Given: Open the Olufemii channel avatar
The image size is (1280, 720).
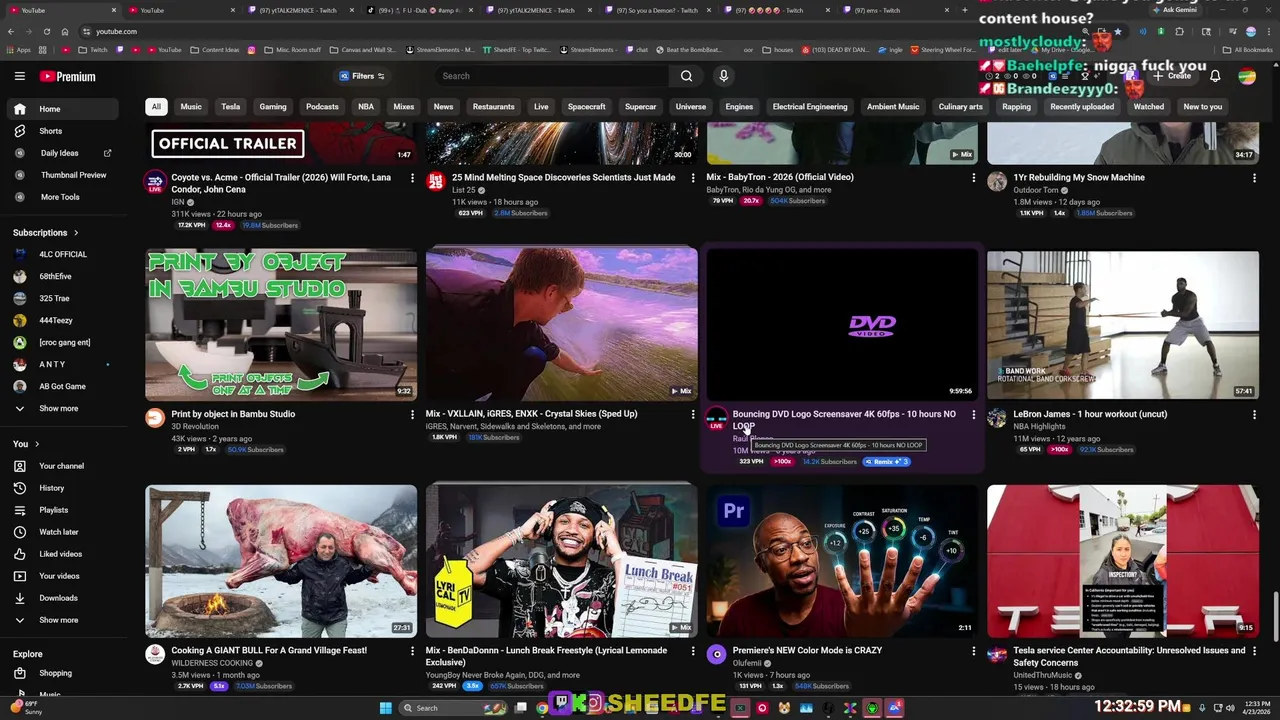Looking at the screenshot, I should tap(716, 655).
